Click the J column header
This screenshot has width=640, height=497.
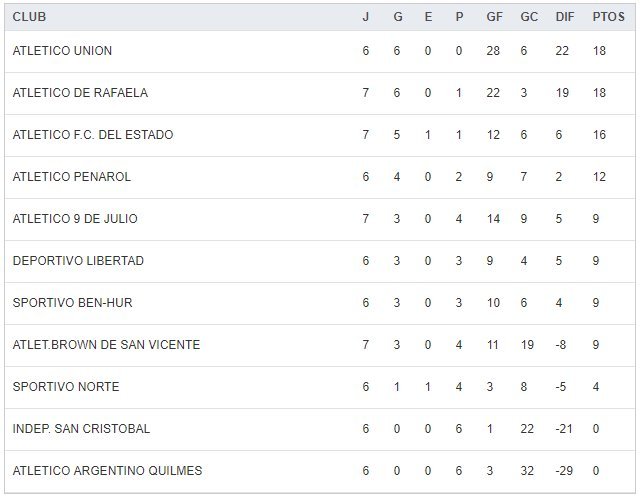[365, 17]
